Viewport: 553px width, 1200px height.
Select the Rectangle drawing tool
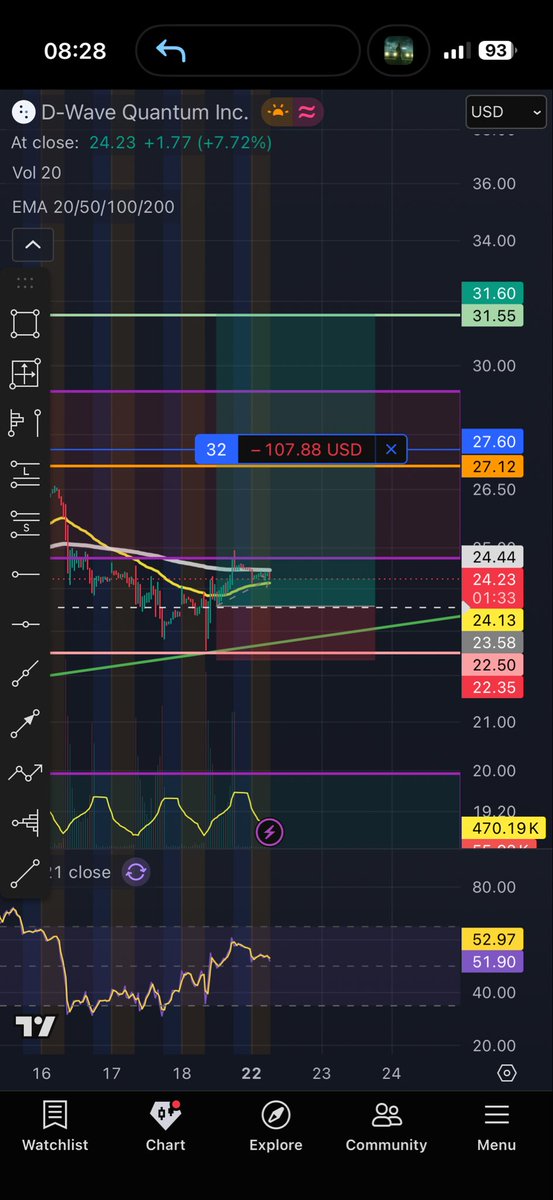coord(25,323)
